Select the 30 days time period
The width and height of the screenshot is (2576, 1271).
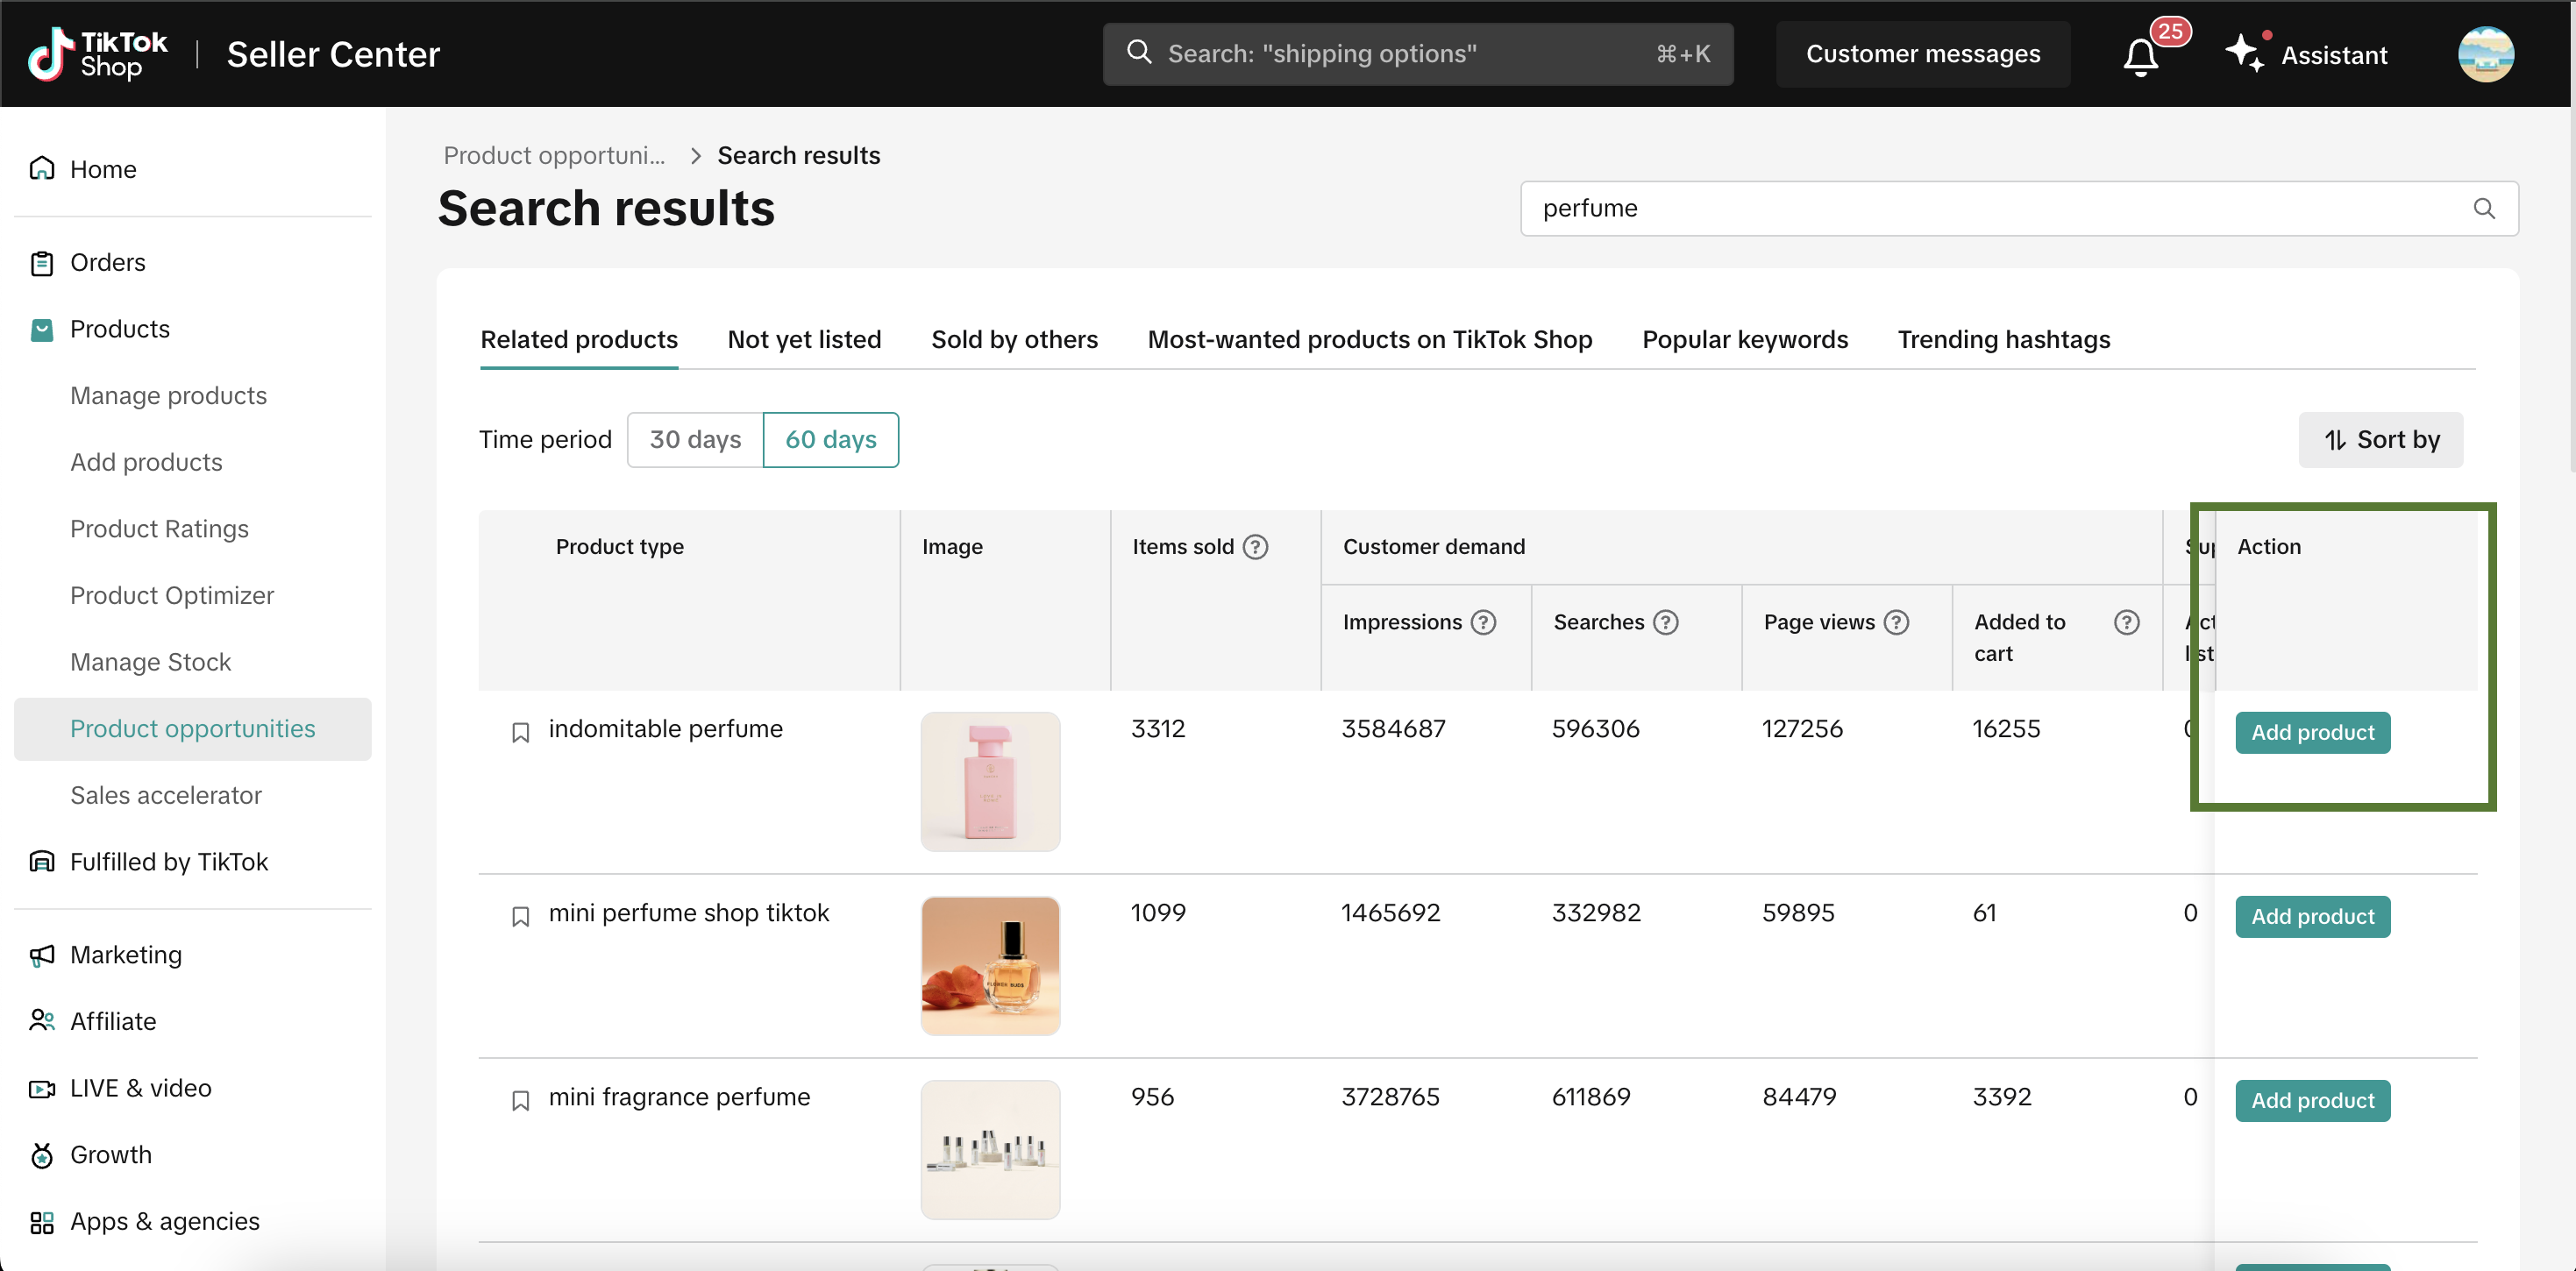(x=695, y=440)
